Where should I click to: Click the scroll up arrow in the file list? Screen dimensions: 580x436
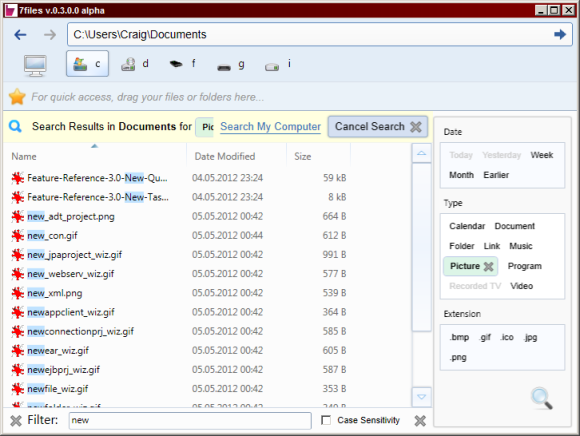coord(421,153)
